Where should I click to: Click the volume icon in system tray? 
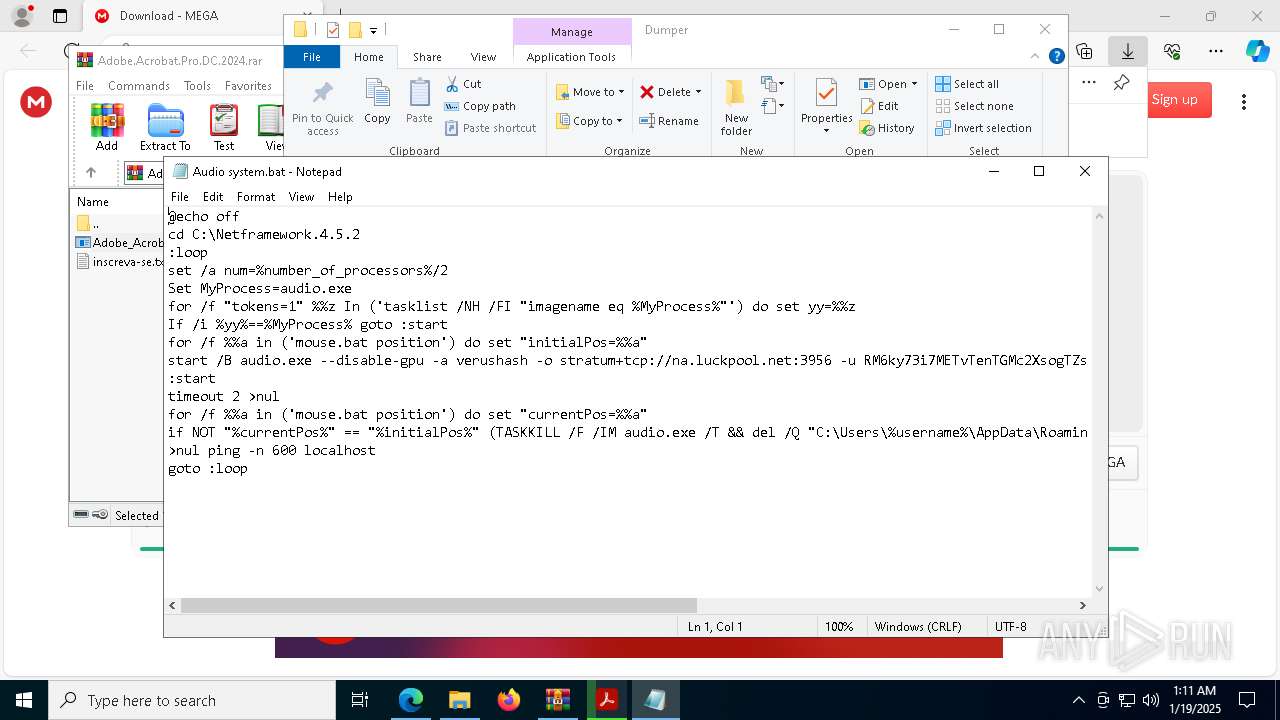(x=1151, y=700)
